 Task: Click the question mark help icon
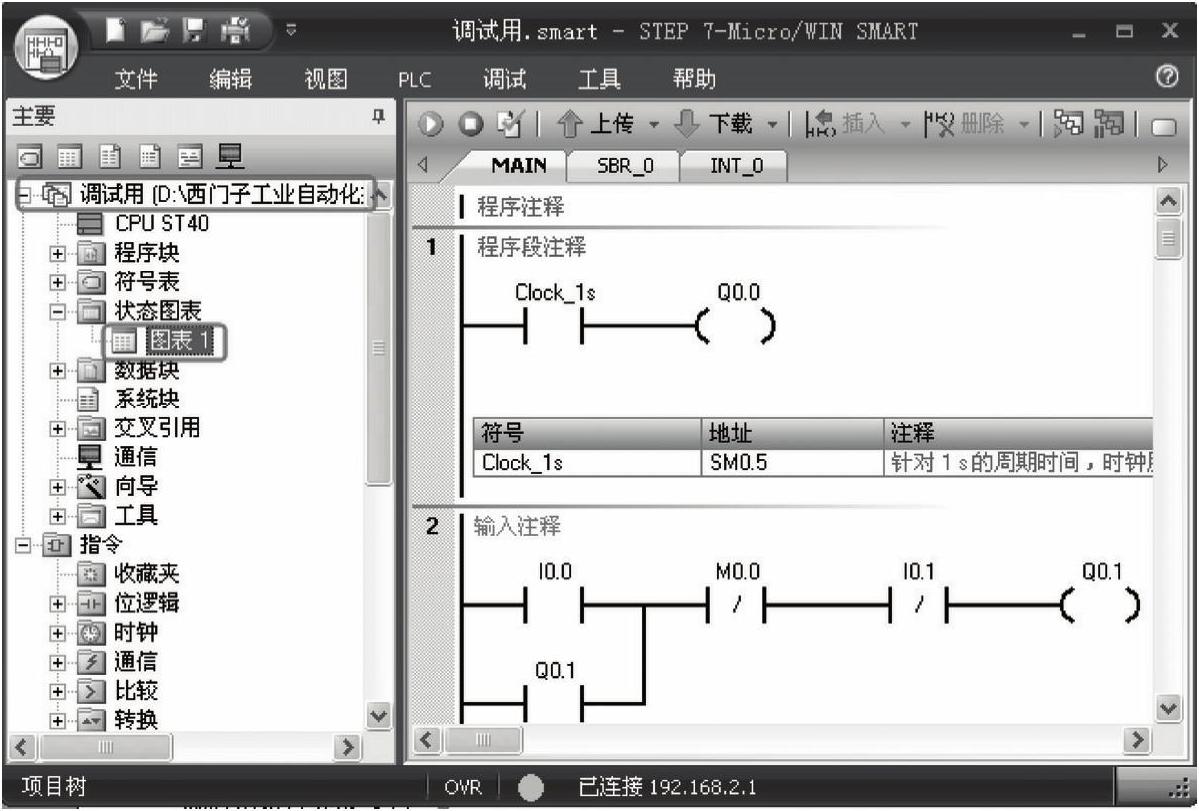click(x=1167, y=77)
